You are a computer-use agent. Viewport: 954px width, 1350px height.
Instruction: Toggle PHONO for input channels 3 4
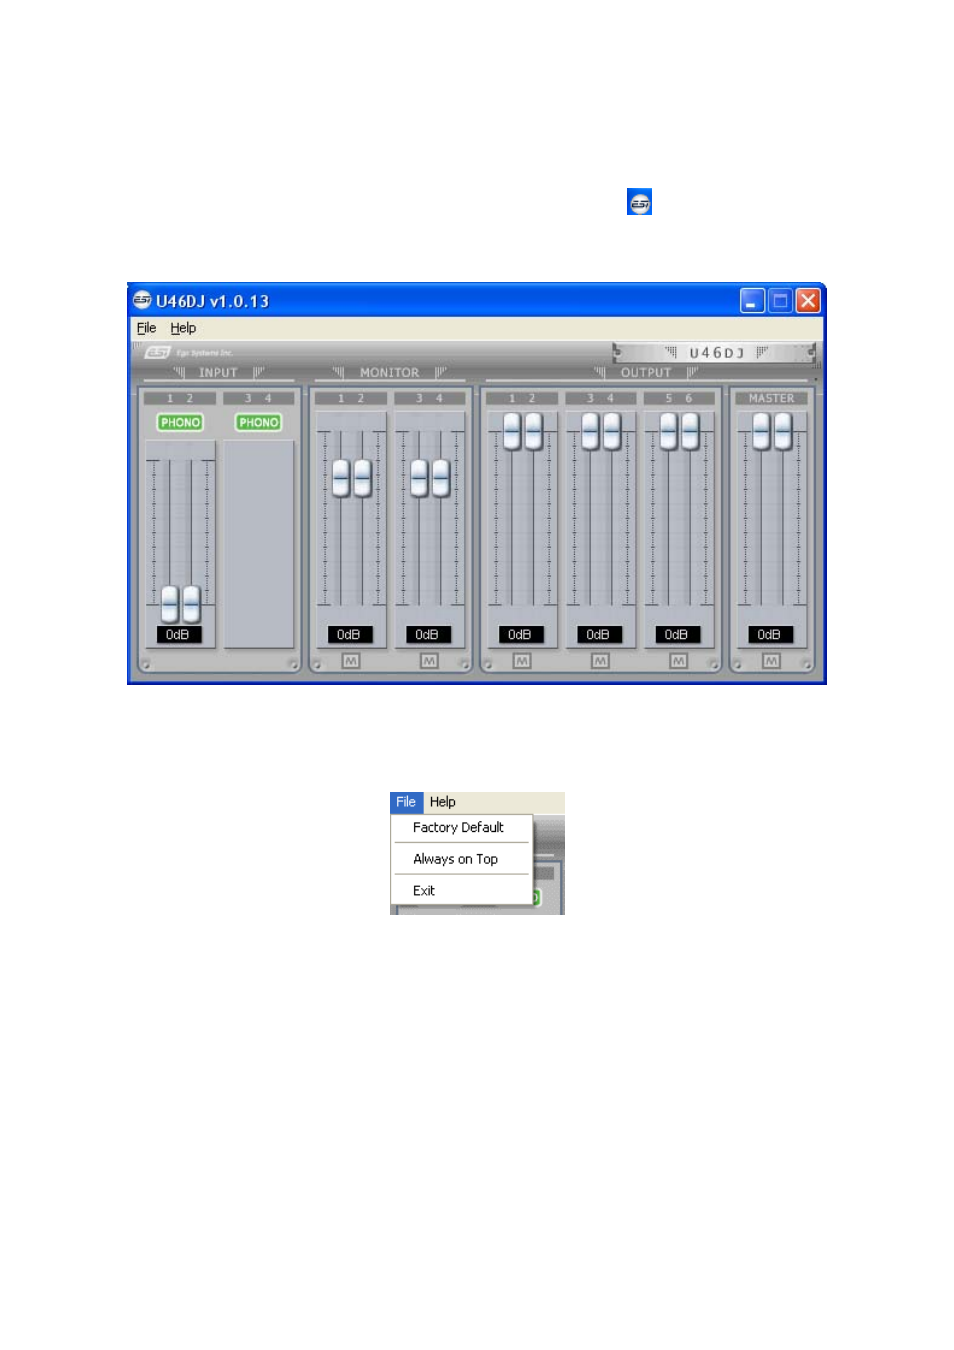(258, 422)
